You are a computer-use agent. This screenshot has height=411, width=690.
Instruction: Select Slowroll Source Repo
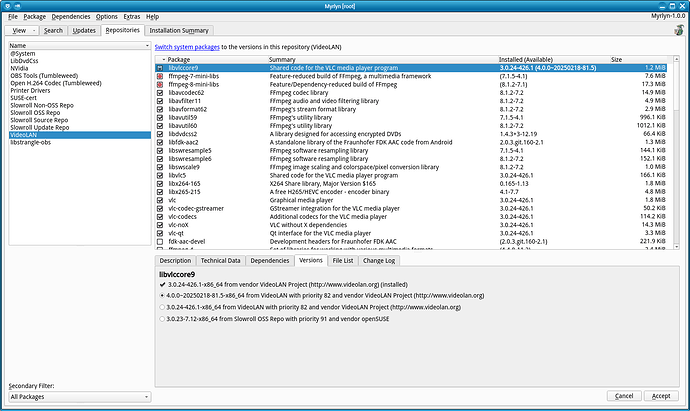coord(80,120)
